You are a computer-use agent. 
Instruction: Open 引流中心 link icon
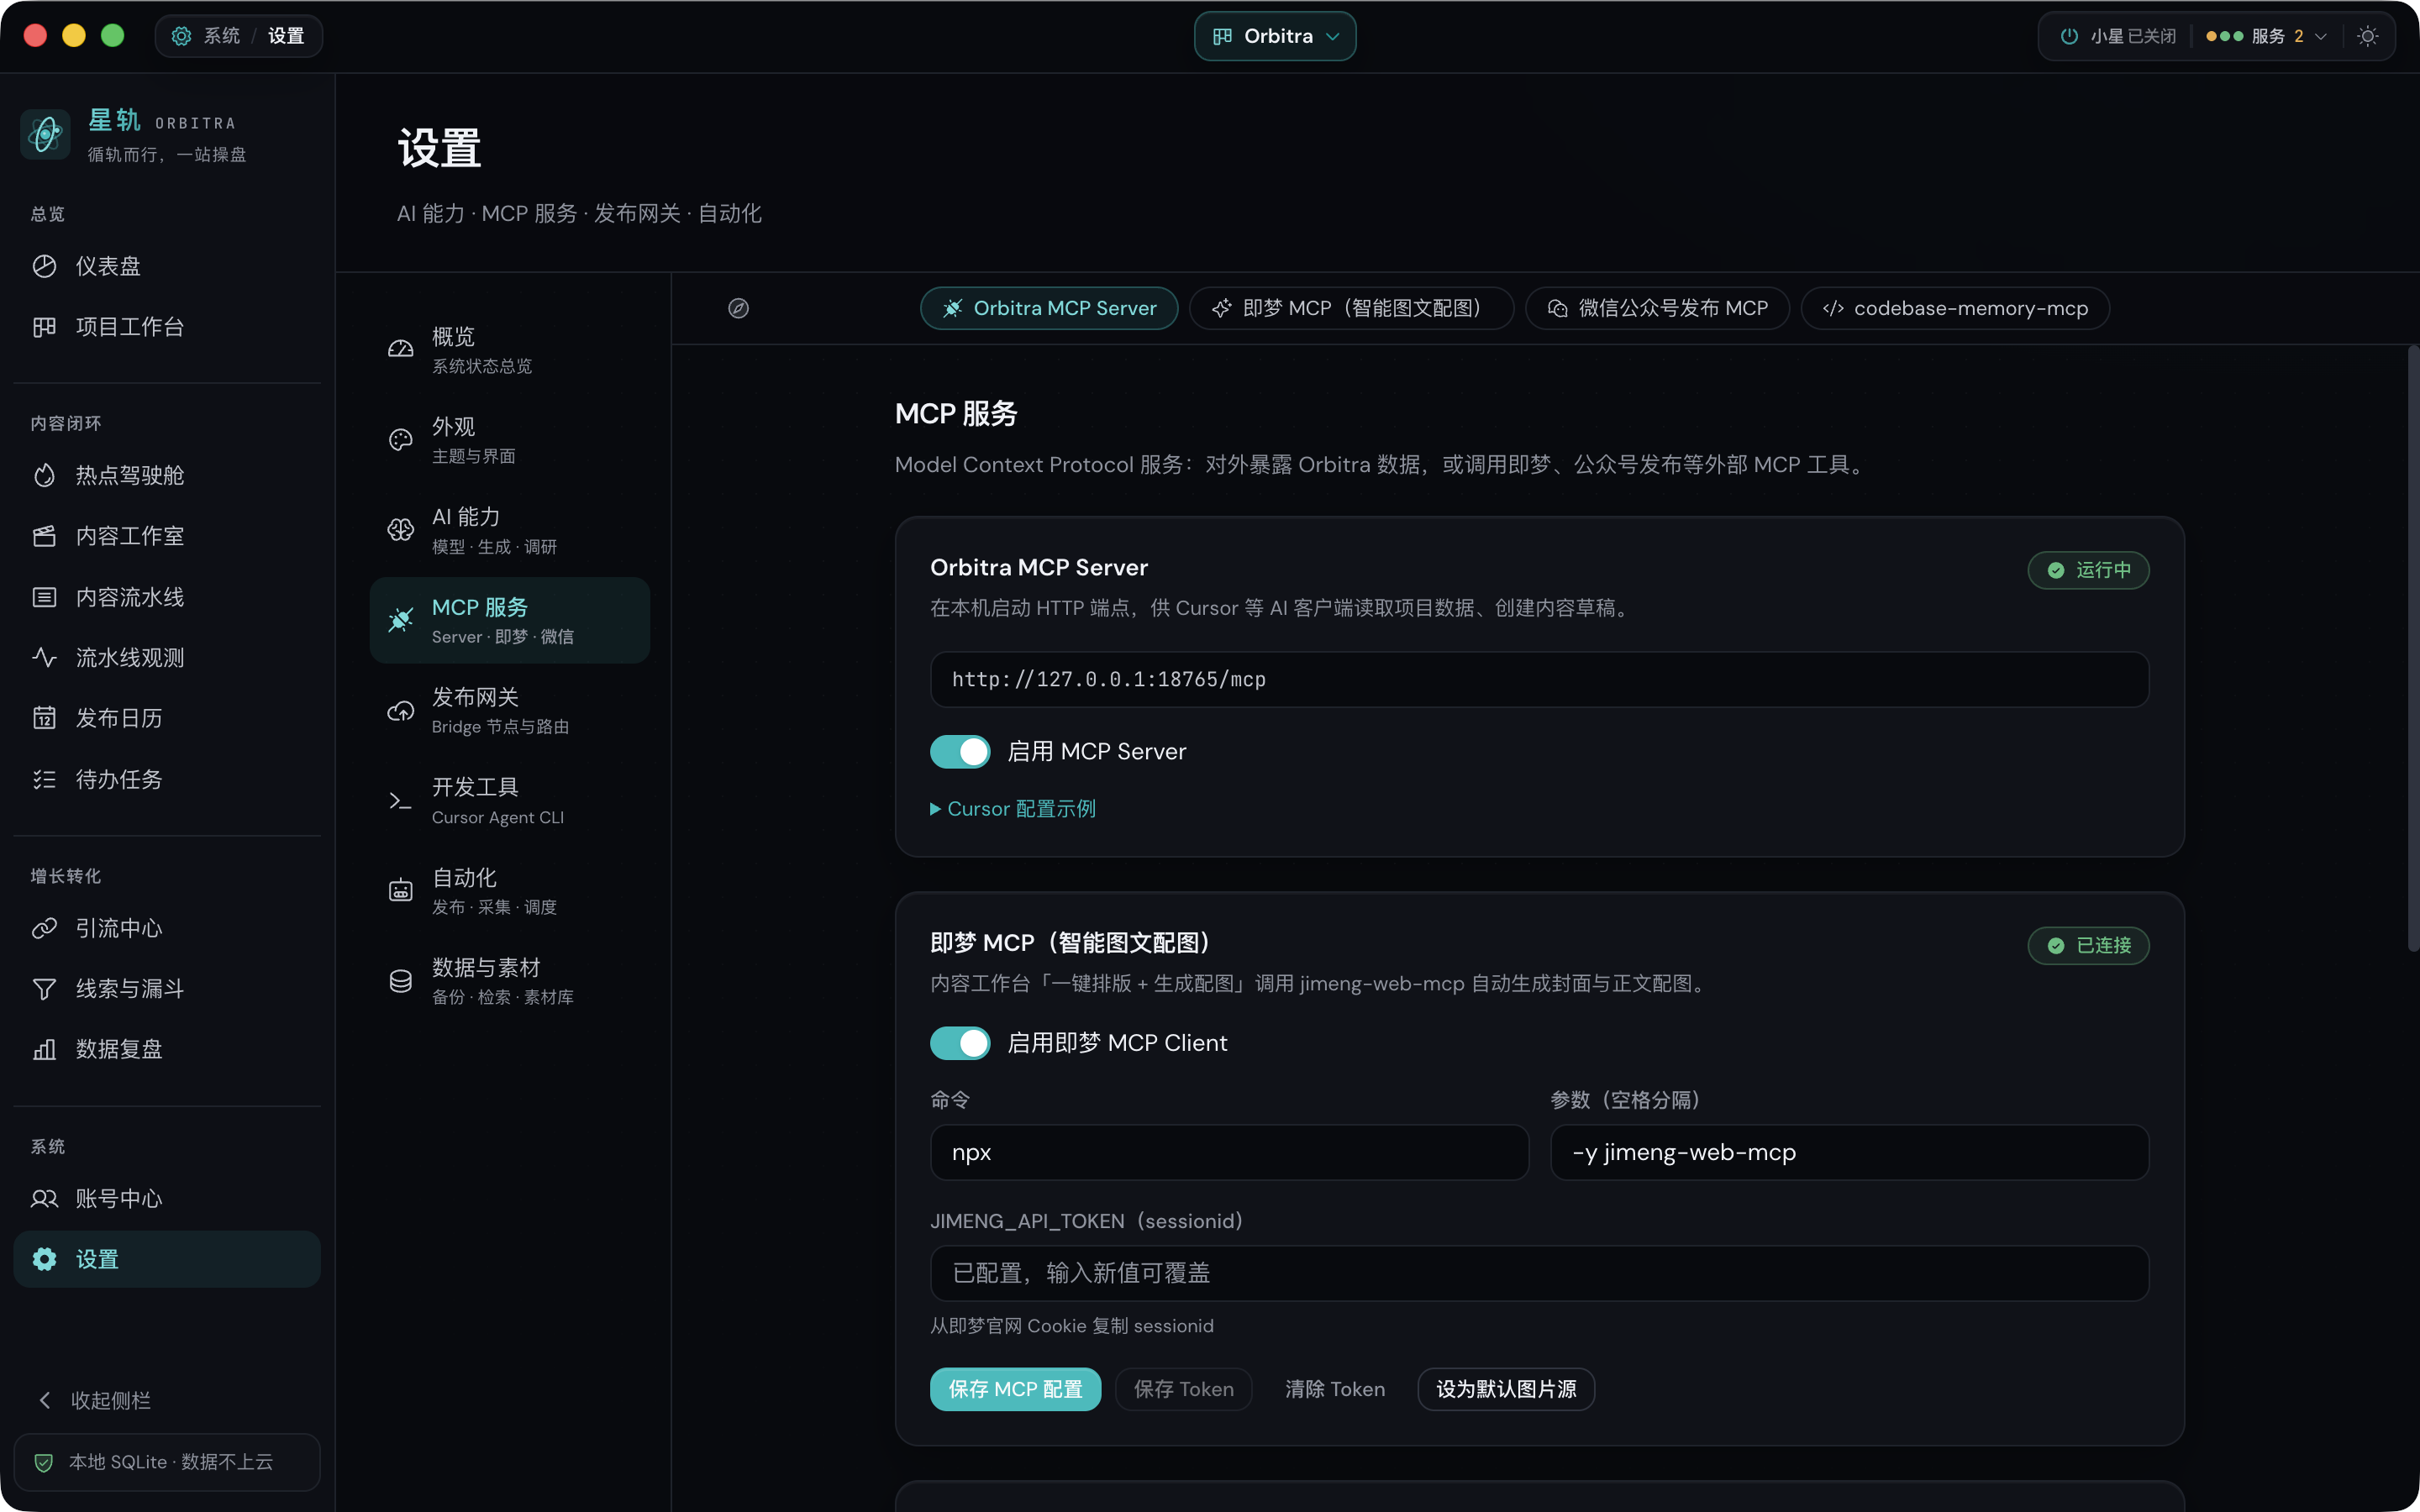(44, 928)
